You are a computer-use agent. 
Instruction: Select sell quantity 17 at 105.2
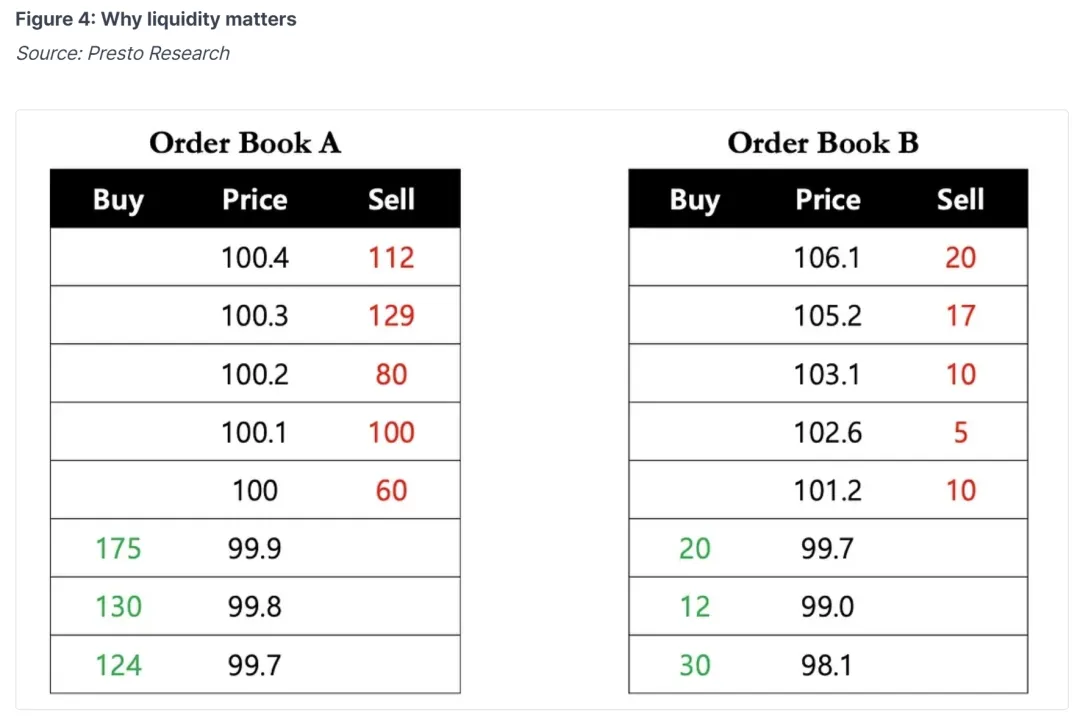(961, 316)
